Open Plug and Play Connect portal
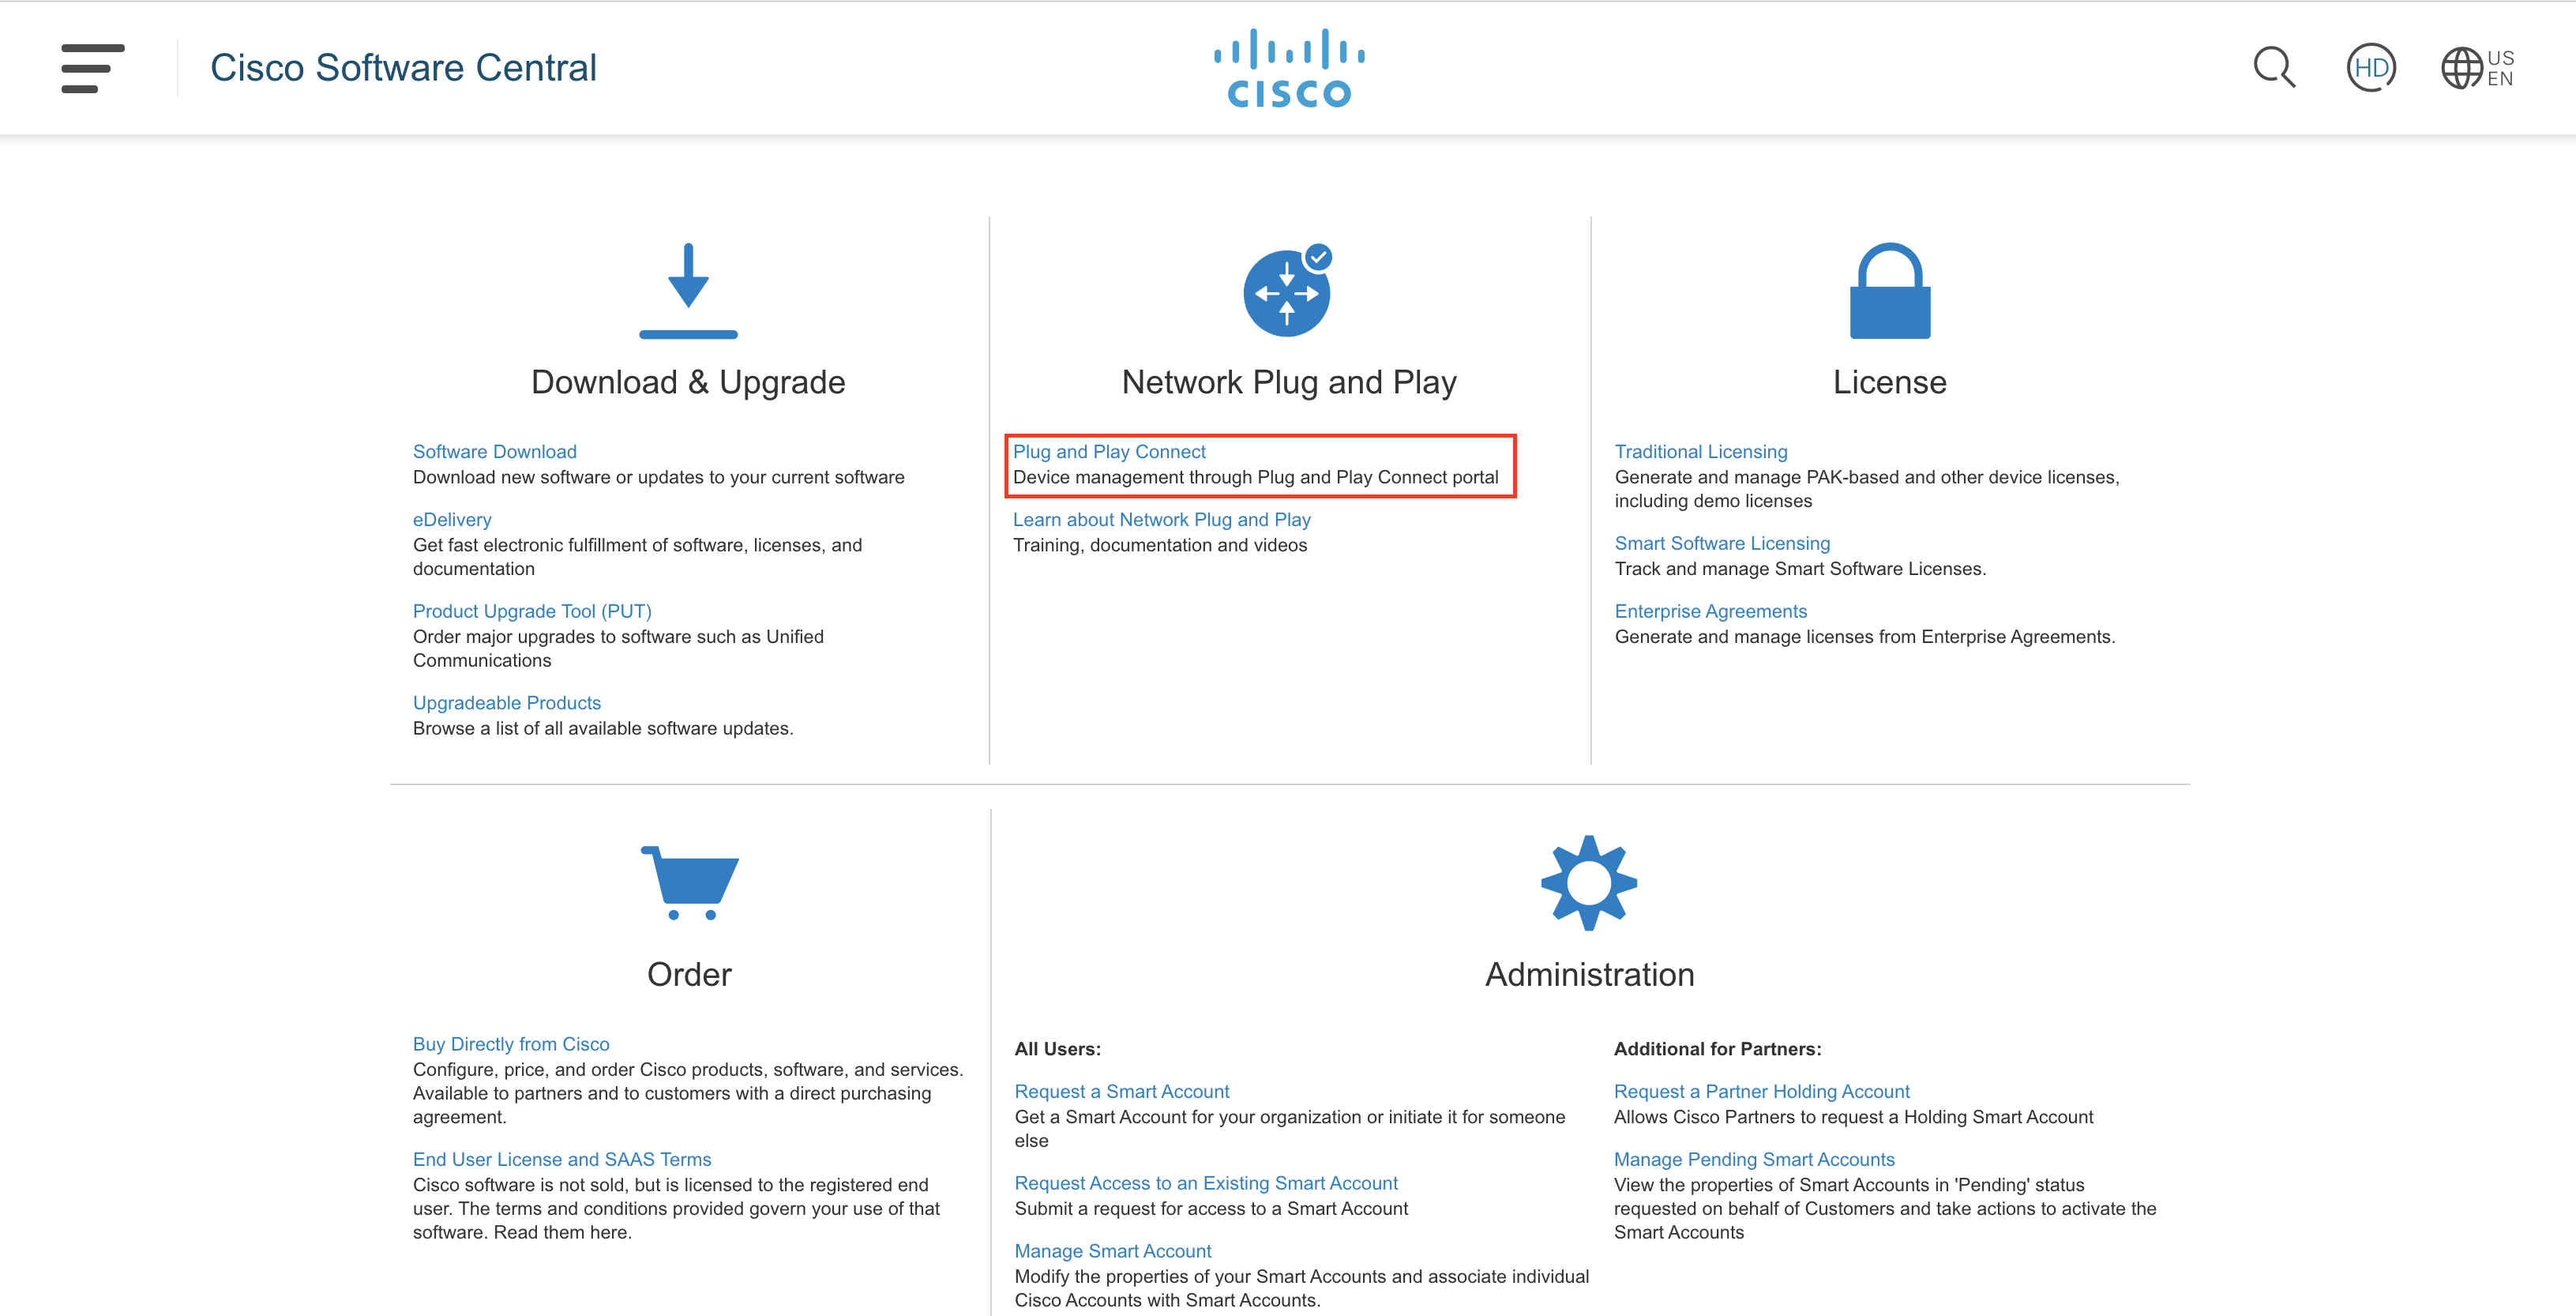The width and height of the screenshot is (2576, 1316). pyautogui.click(x=1109, y=451)
